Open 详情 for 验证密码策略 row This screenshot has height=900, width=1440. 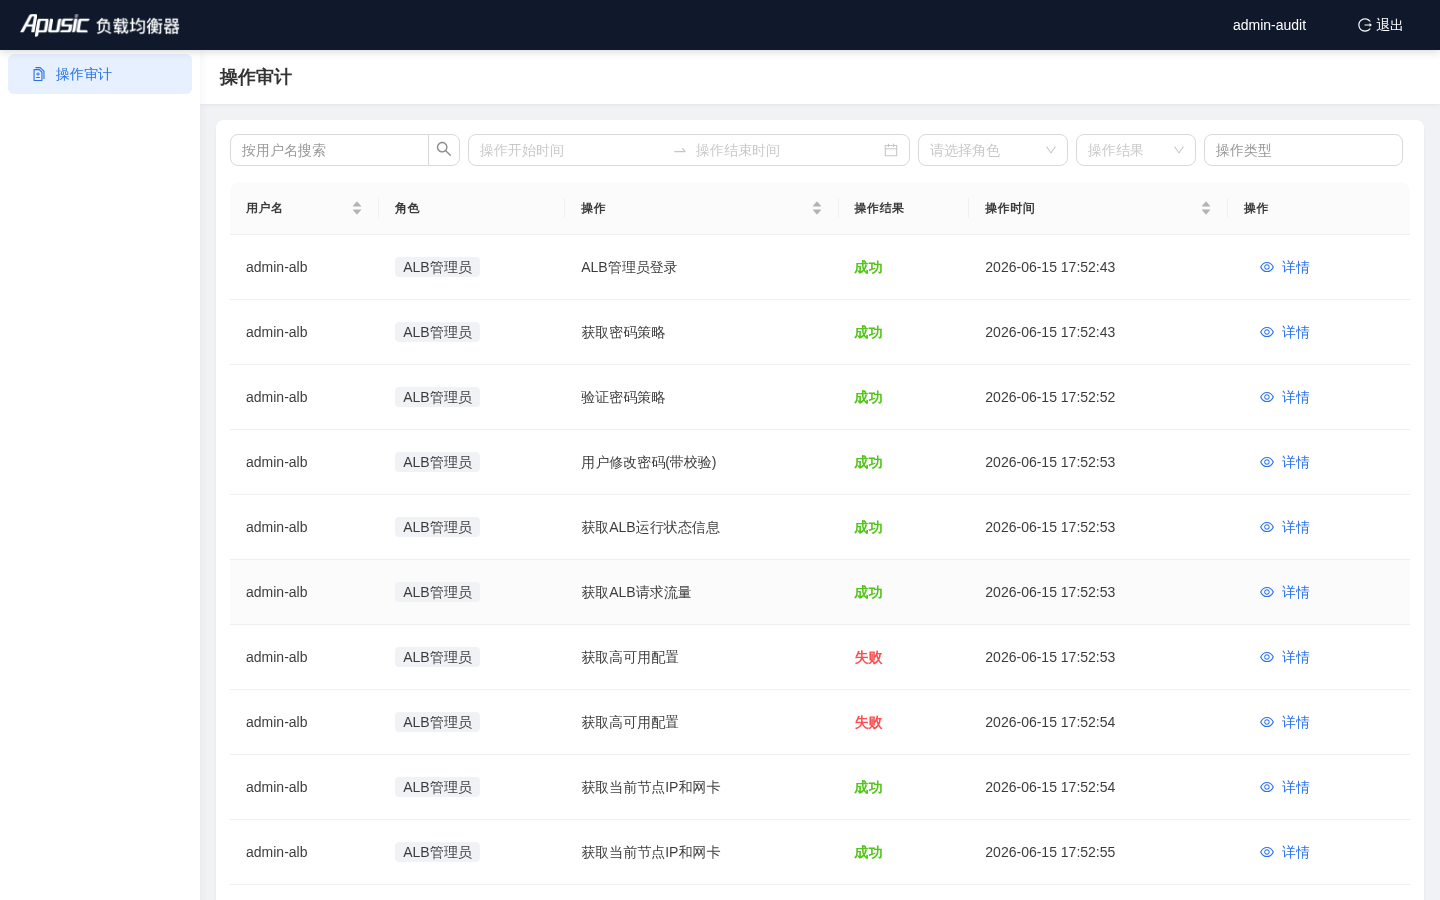(x=1284, y=397)
